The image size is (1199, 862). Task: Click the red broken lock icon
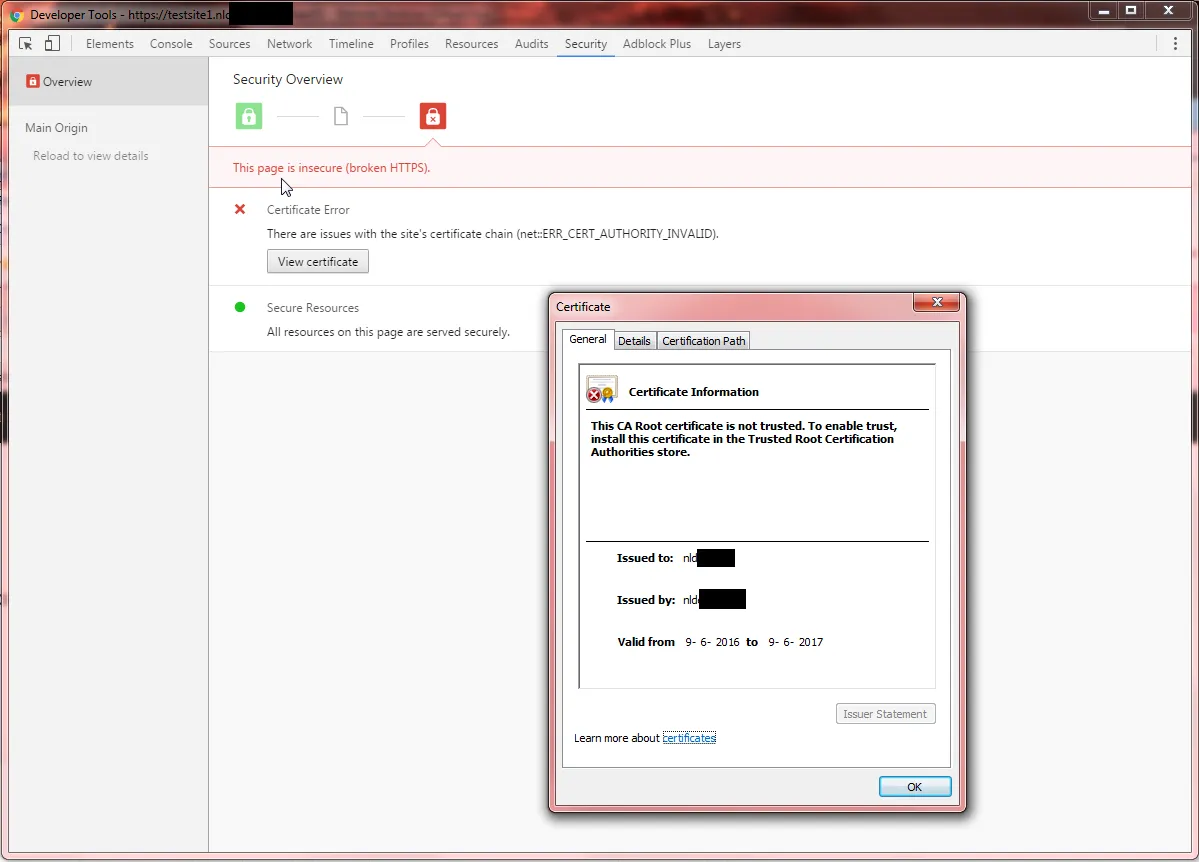point(433,116)
